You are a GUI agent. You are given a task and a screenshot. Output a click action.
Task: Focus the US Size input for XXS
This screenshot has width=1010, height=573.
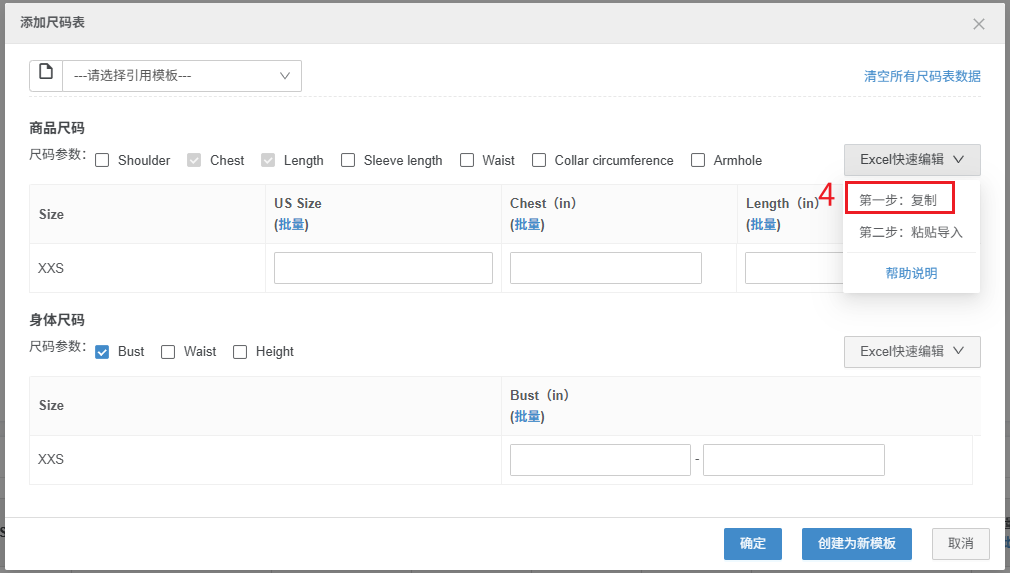(383, 268)
